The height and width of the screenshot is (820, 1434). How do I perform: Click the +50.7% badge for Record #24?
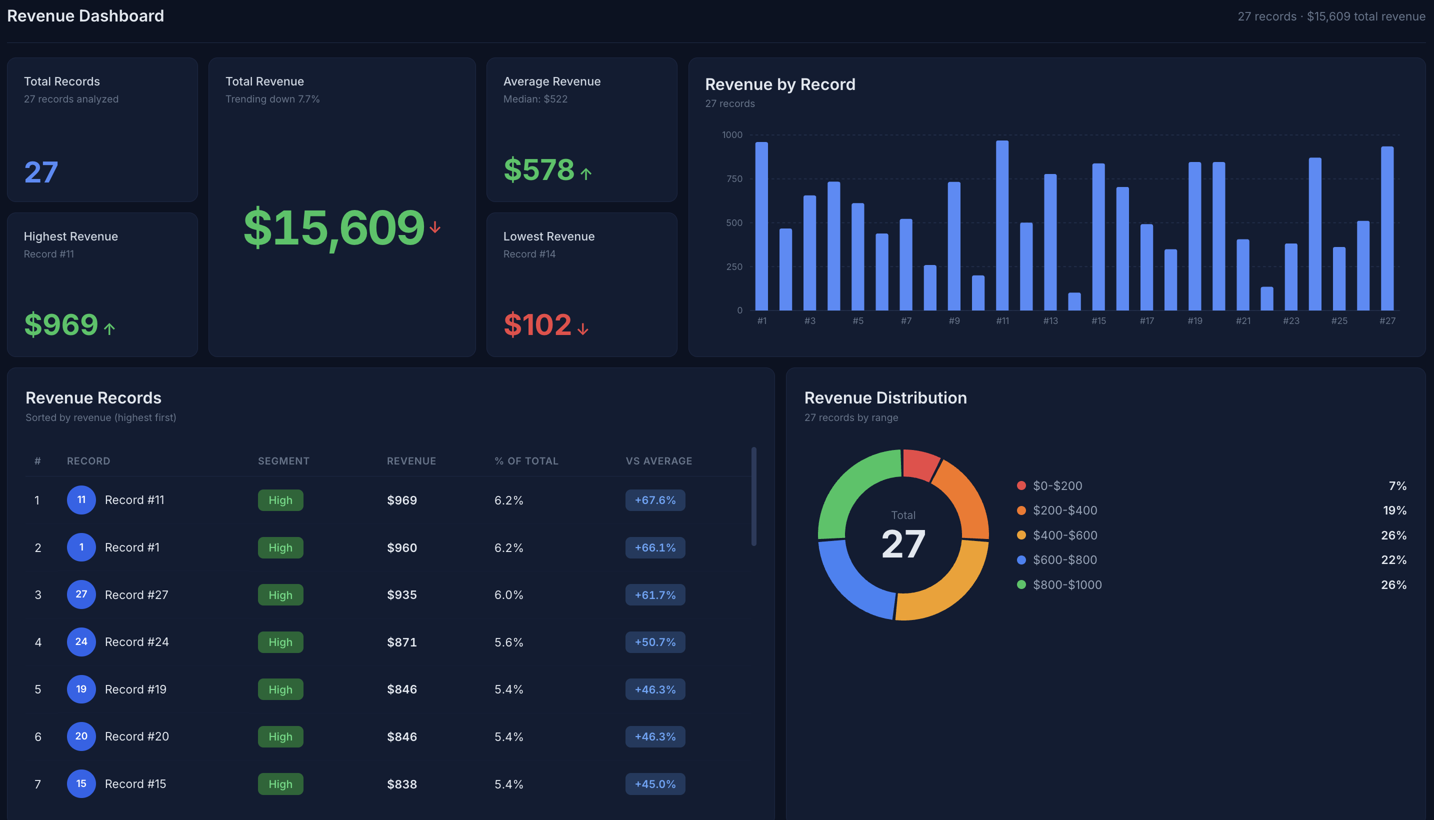point(655,642)
